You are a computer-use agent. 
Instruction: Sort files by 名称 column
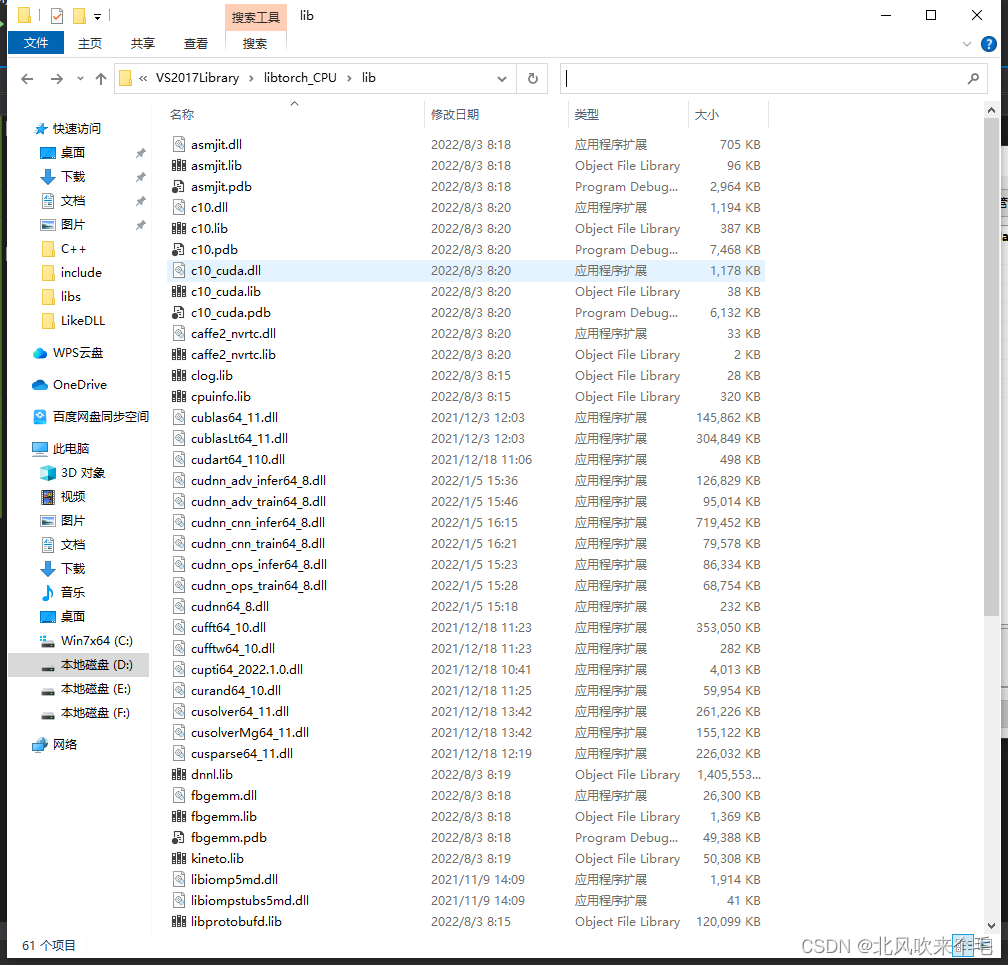(182, 114)
